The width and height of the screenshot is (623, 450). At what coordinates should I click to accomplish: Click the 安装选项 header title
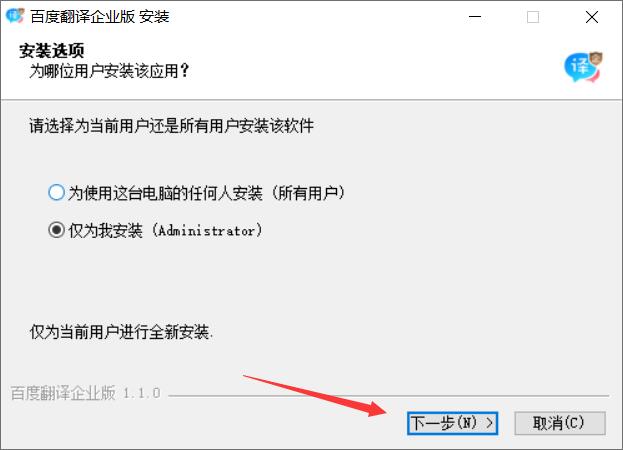pyautogui.click(x=52, y=50)
